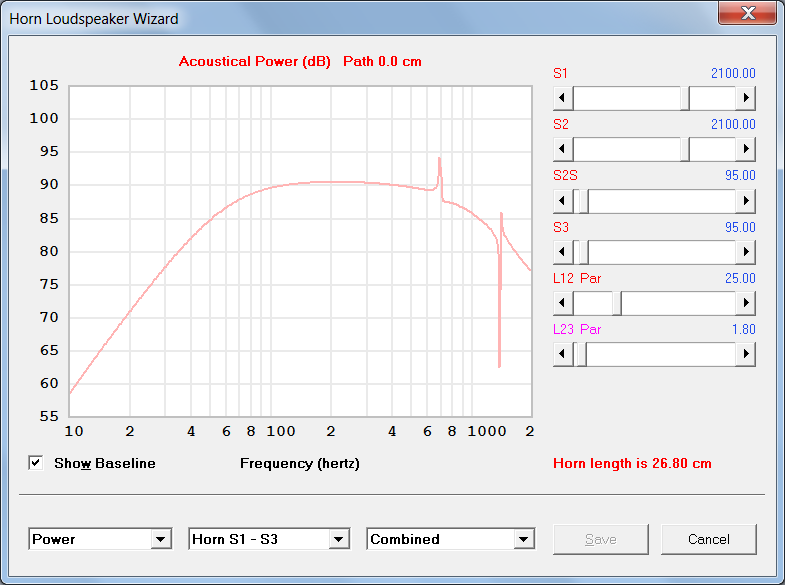The image size is (785, 585).
Task: Click the Path 0.0 cm label
Action: tap(382, 62)
